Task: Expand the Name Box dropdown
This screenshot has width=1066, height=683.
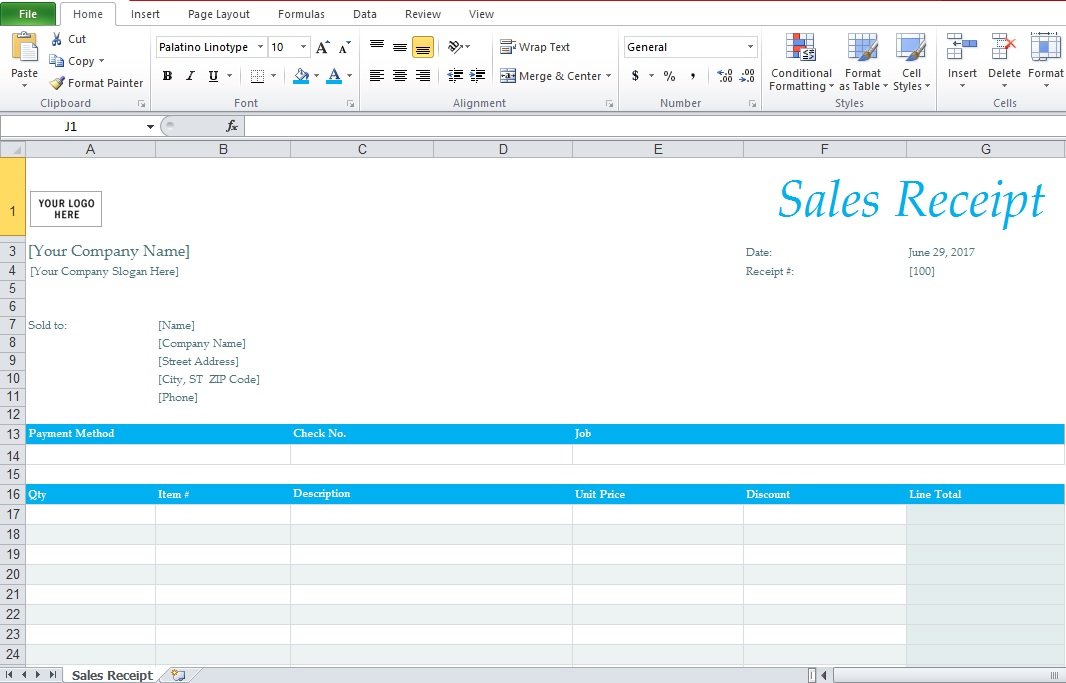Action: pyautogui.click(x=150, y=126)
